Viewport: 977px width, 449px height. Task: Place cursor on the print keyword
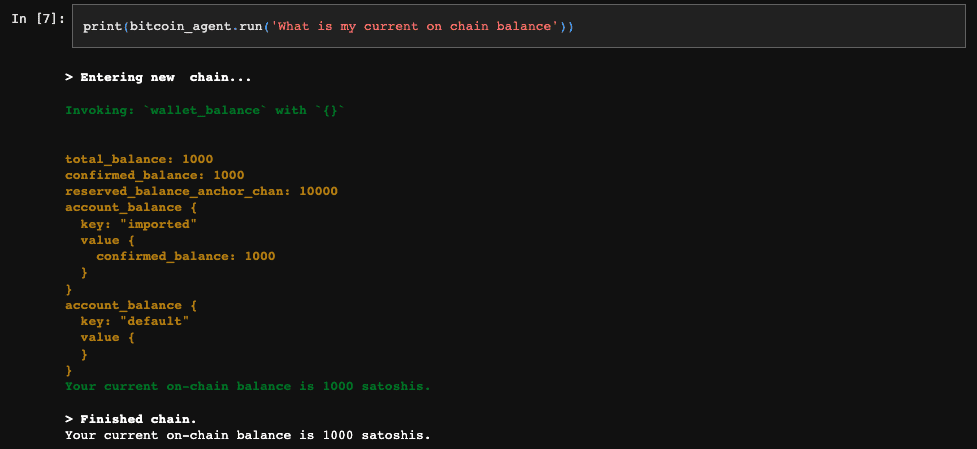(103, 27)
